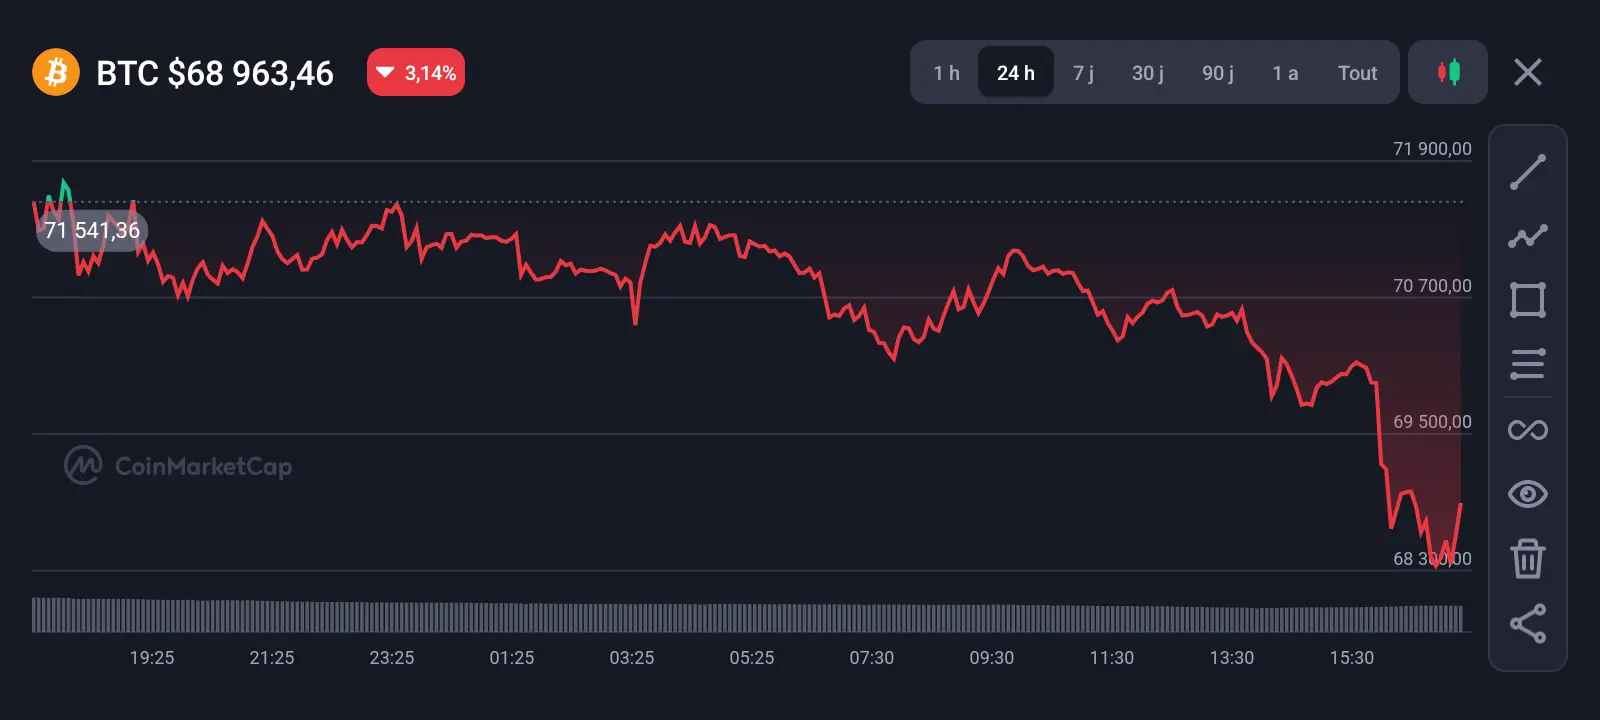The image size is (1600, 720).
Task: Delete drawings with the trash icon
Action: (1528, 558)
